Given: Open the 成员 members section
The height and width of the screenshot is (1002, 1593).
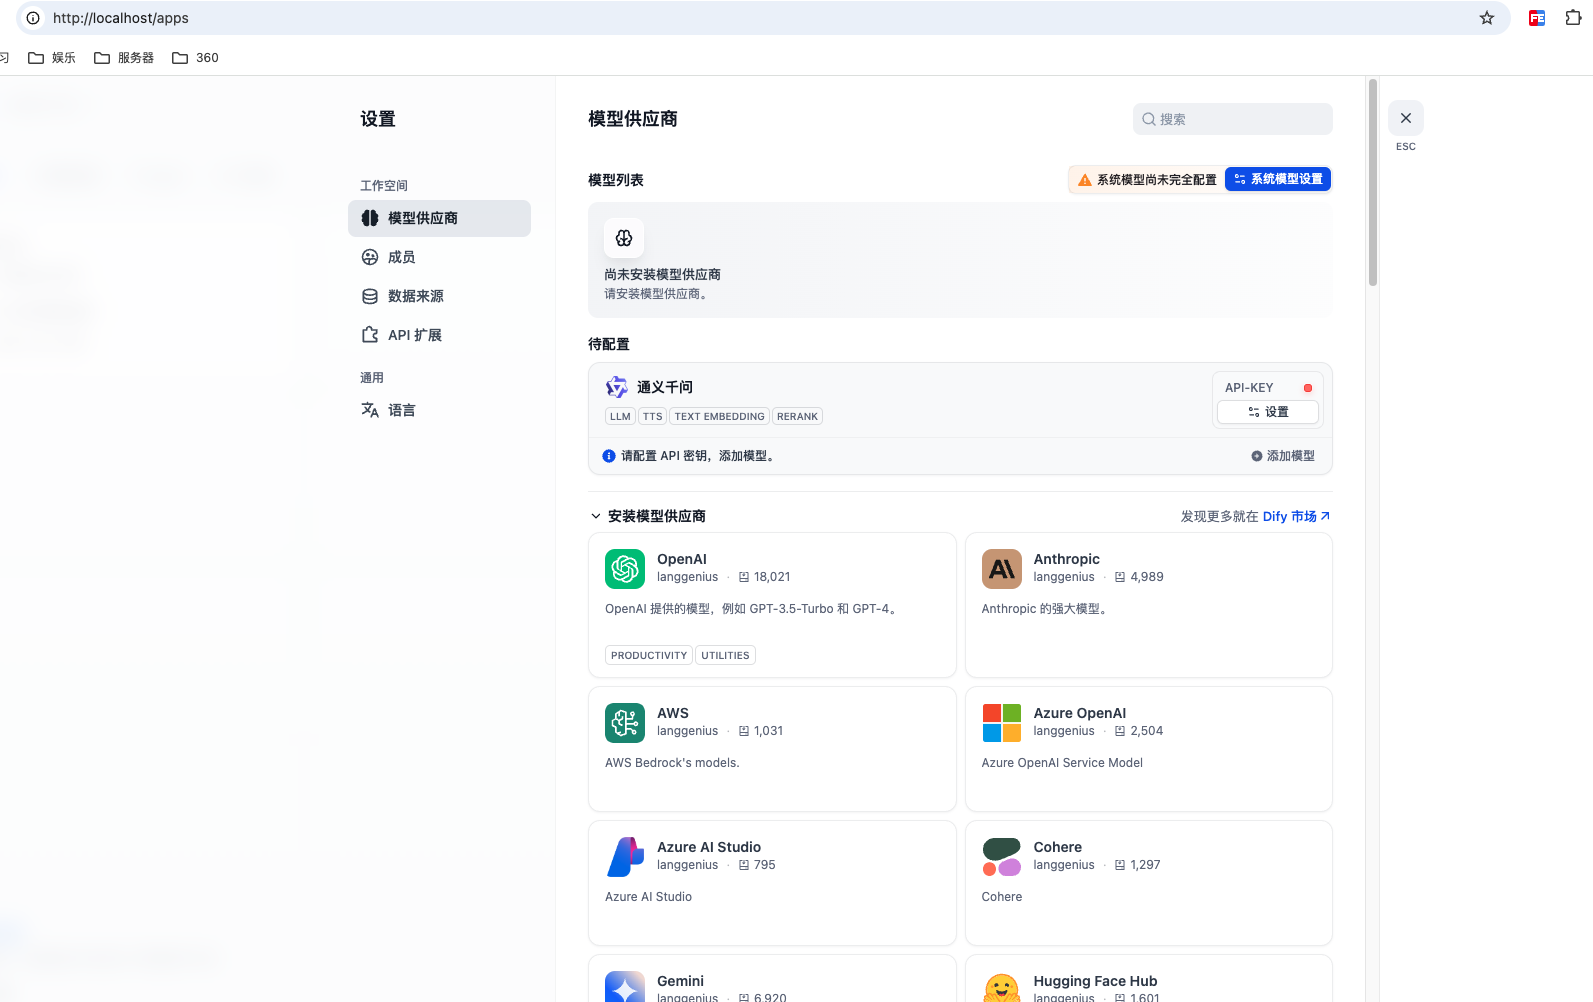Looking at the screenshot, I should (x=439, y=257).
